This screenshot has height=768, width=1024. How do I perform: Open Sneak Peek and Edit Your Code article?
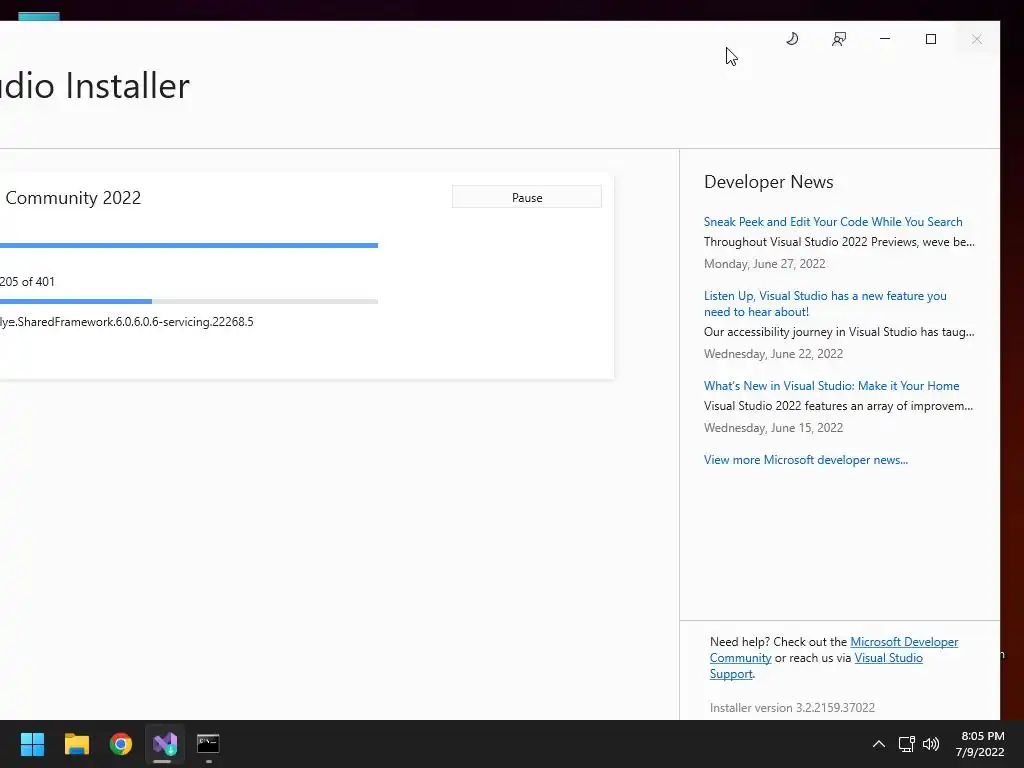coord(833,221)
